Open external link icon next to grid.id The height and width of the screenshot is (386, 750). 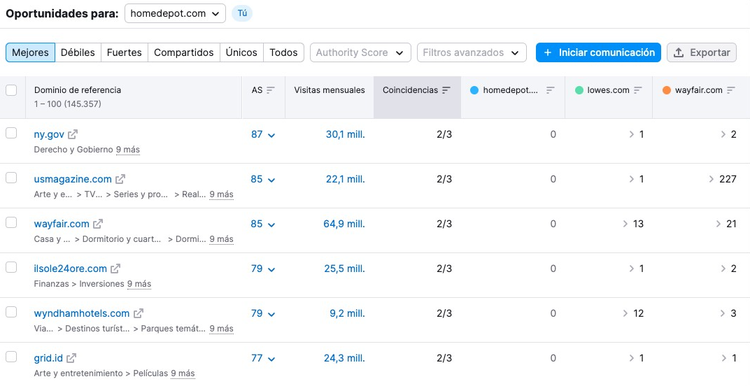click(x=71, y=358)
